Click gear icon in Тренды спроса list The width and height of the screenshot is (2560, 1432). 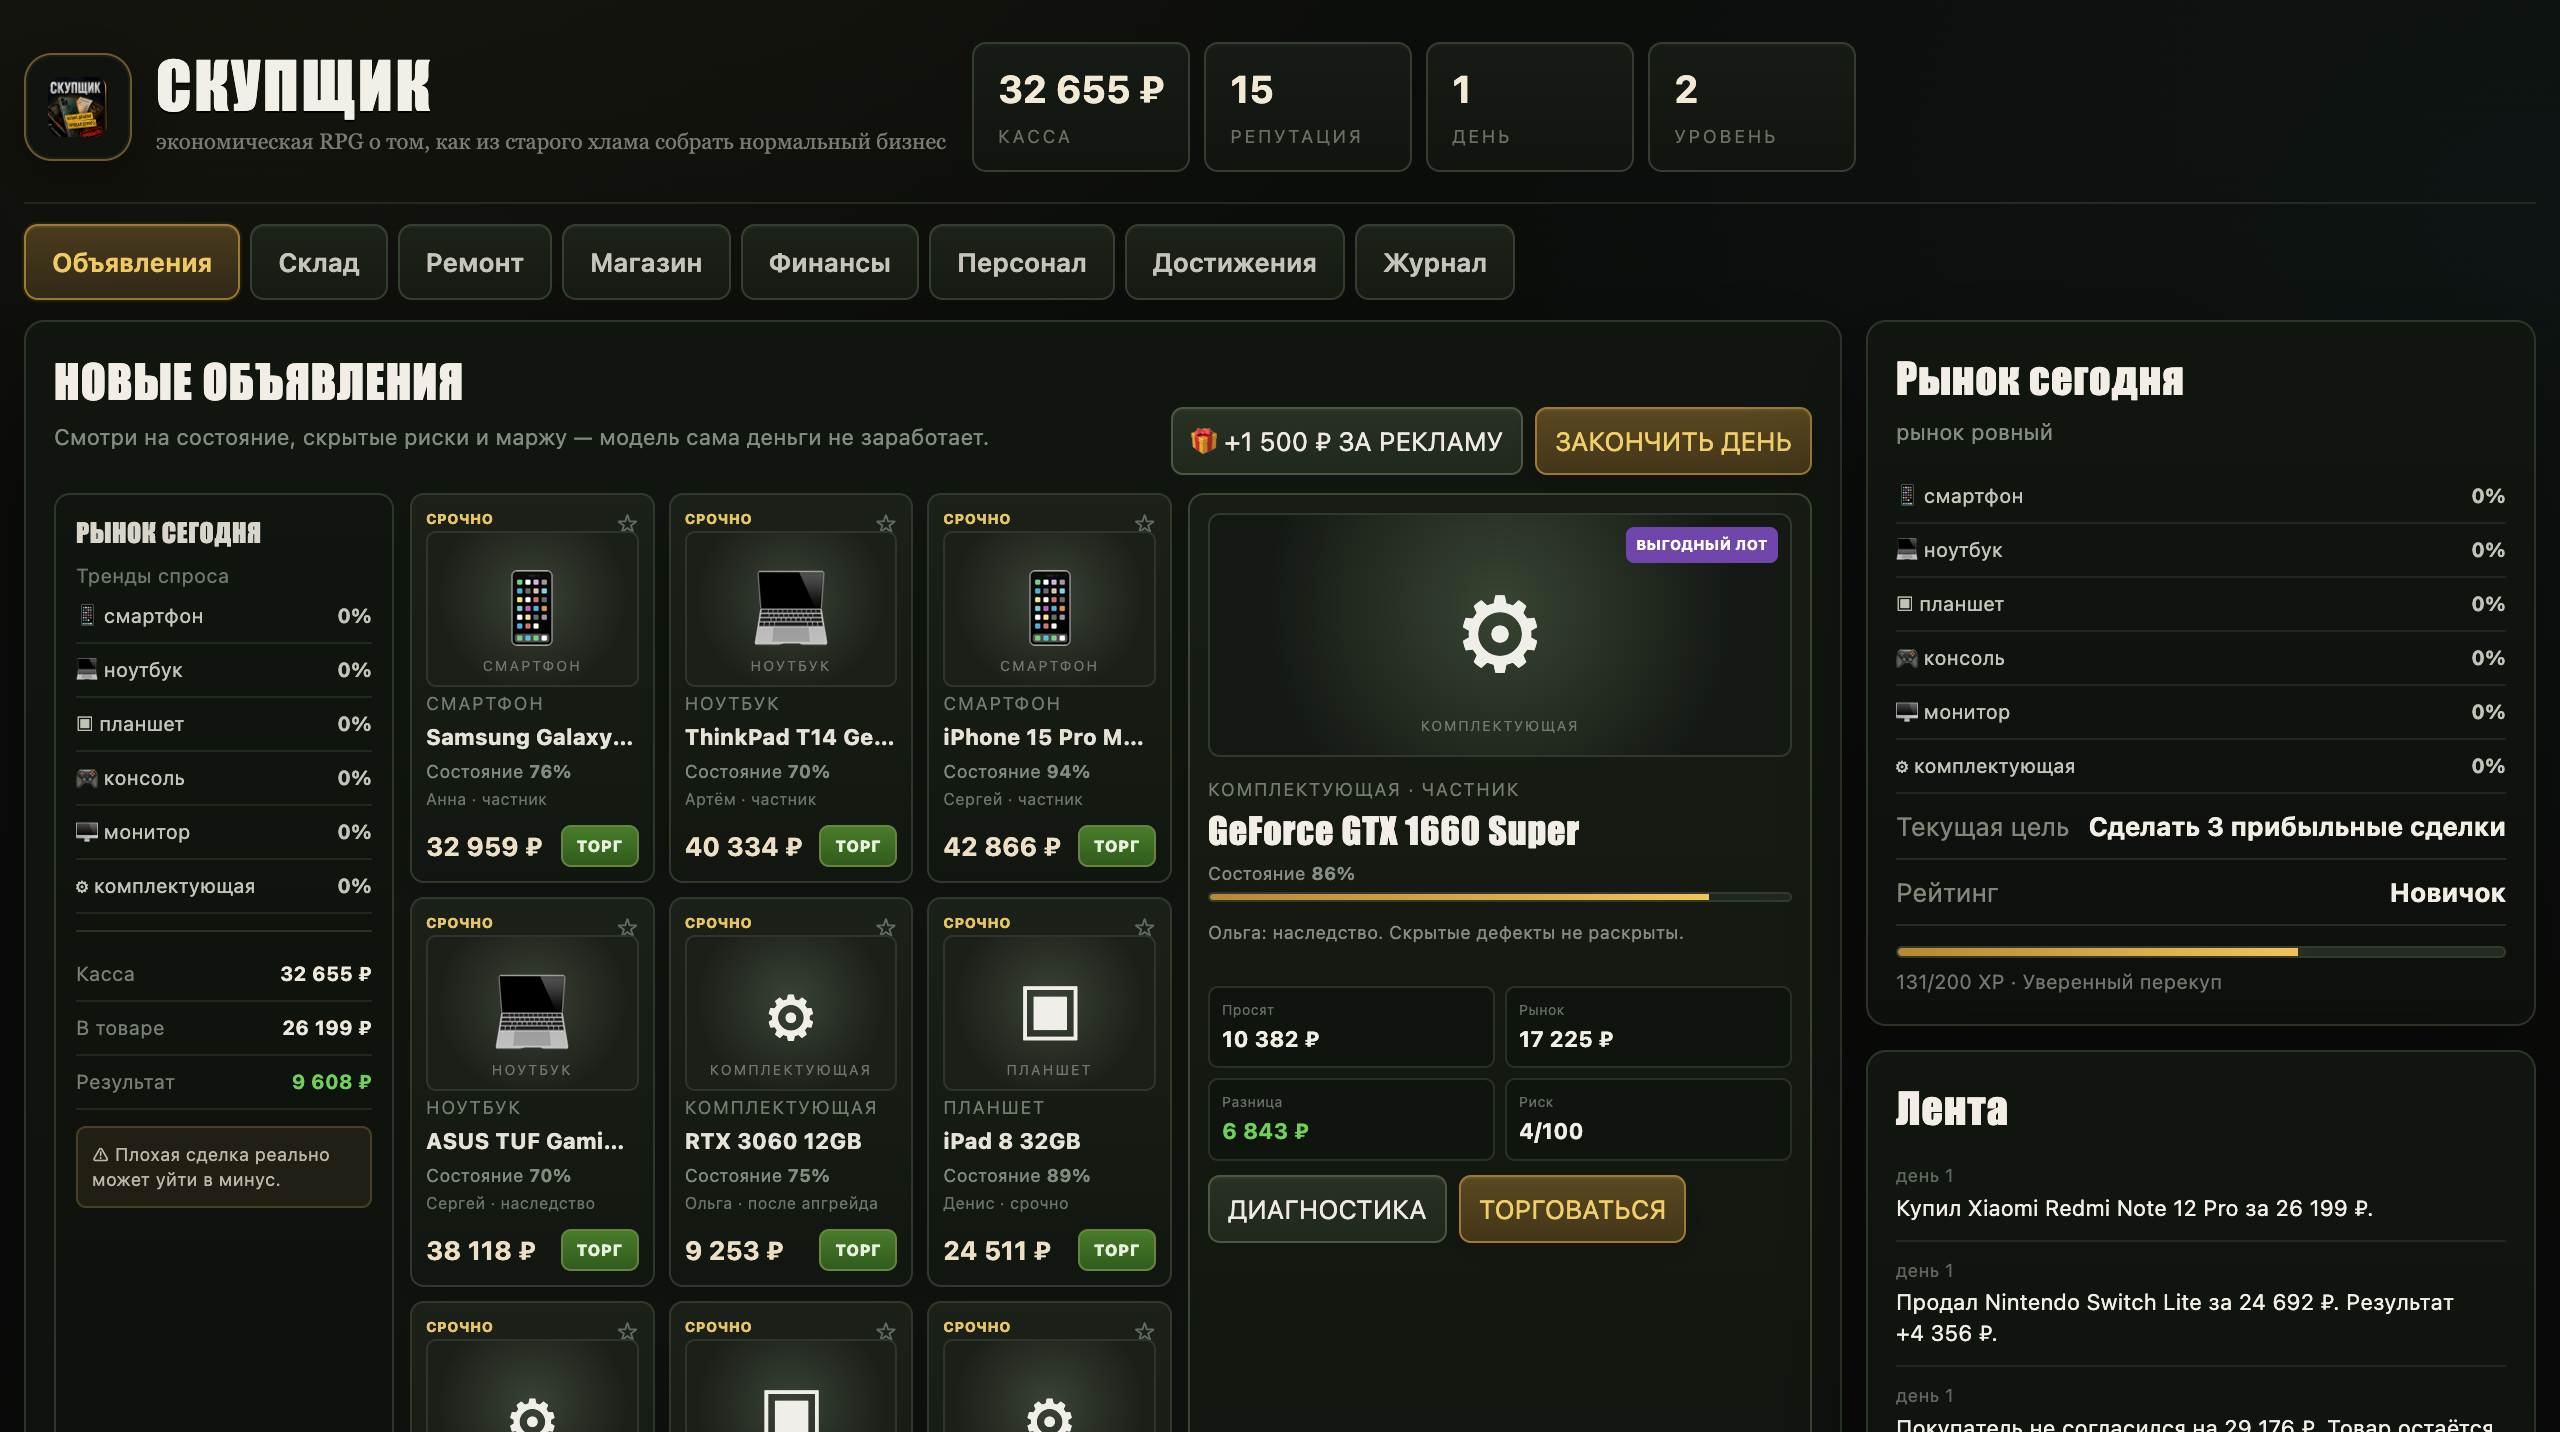tap(82, 886)
